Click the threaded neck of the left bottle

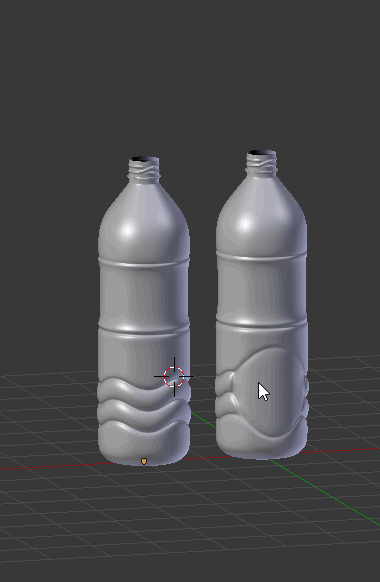pos(144,169)
